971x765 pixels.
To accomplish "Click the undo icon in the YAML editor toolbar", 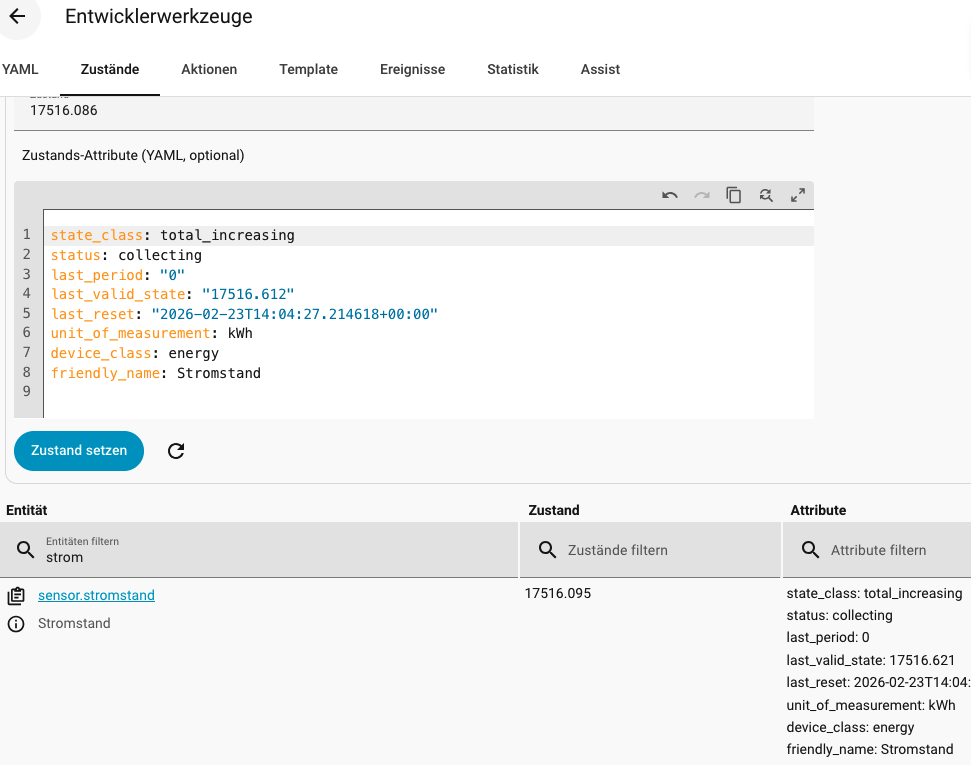I will 670,196.
